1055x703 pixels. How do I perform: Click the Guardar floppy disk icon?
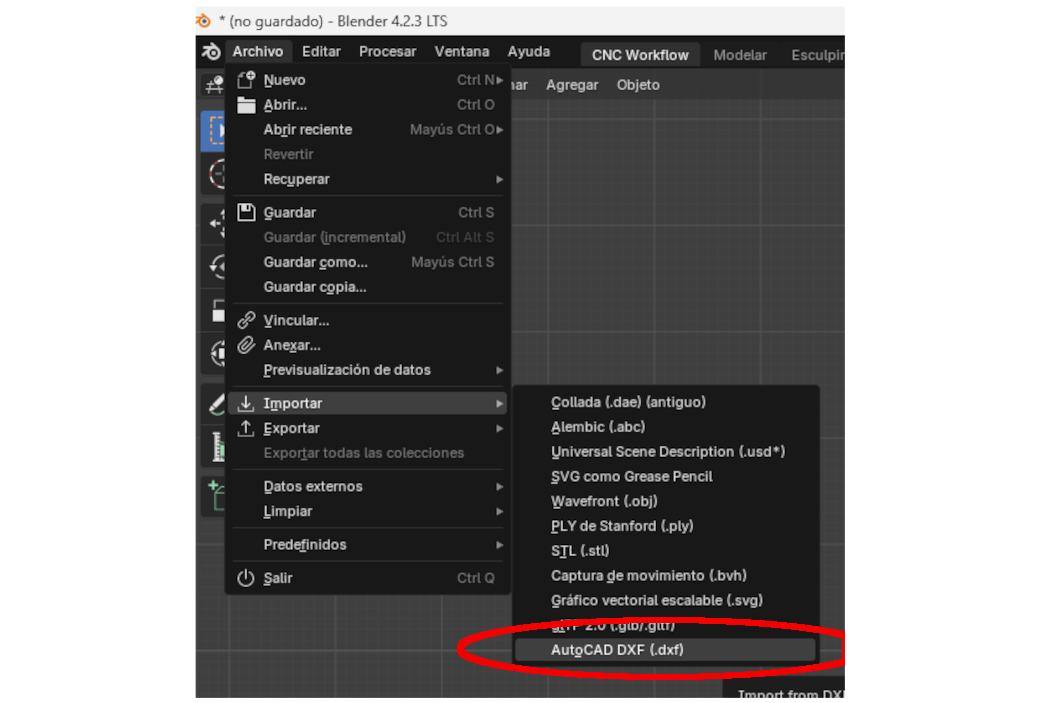pyautogui.click(x=246, y=212)
